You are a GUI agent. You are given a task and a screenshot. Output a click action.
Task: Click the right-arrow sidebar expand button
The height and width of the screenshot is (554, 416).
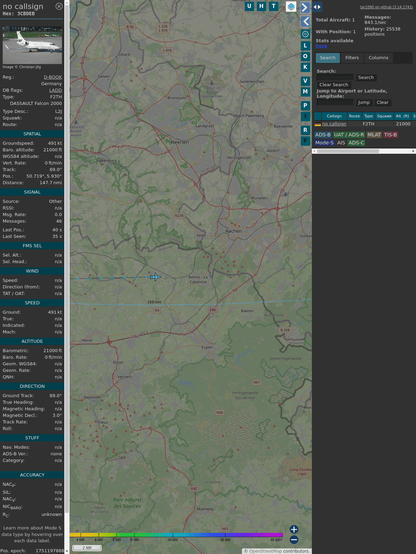[x=305, y=7]
